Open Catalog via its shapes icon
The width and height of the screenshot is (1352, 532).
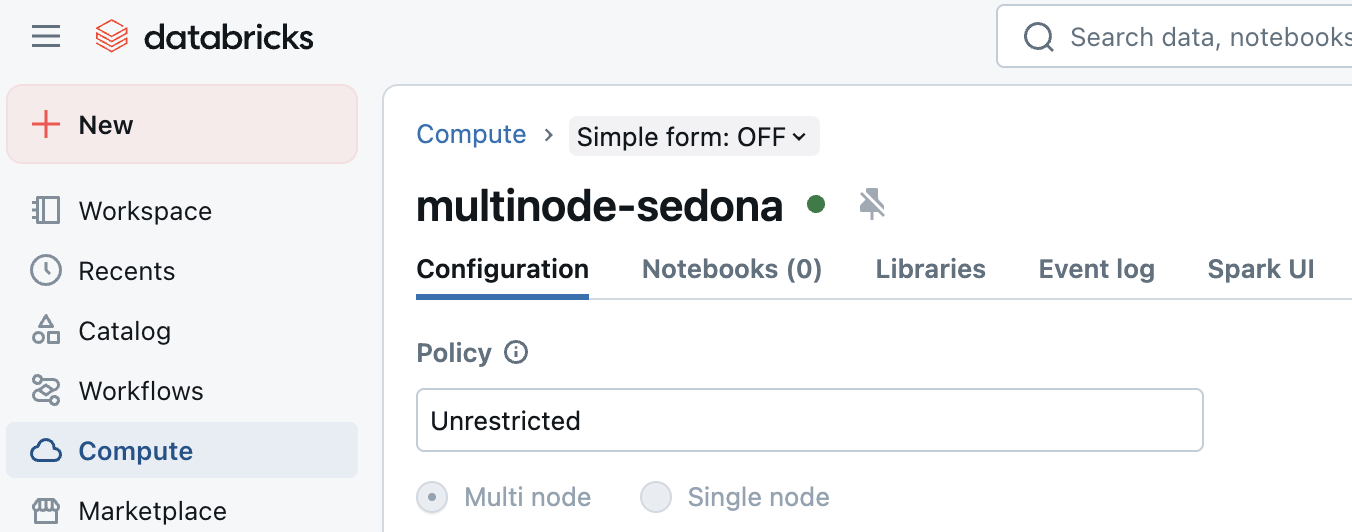coord(46,331)
